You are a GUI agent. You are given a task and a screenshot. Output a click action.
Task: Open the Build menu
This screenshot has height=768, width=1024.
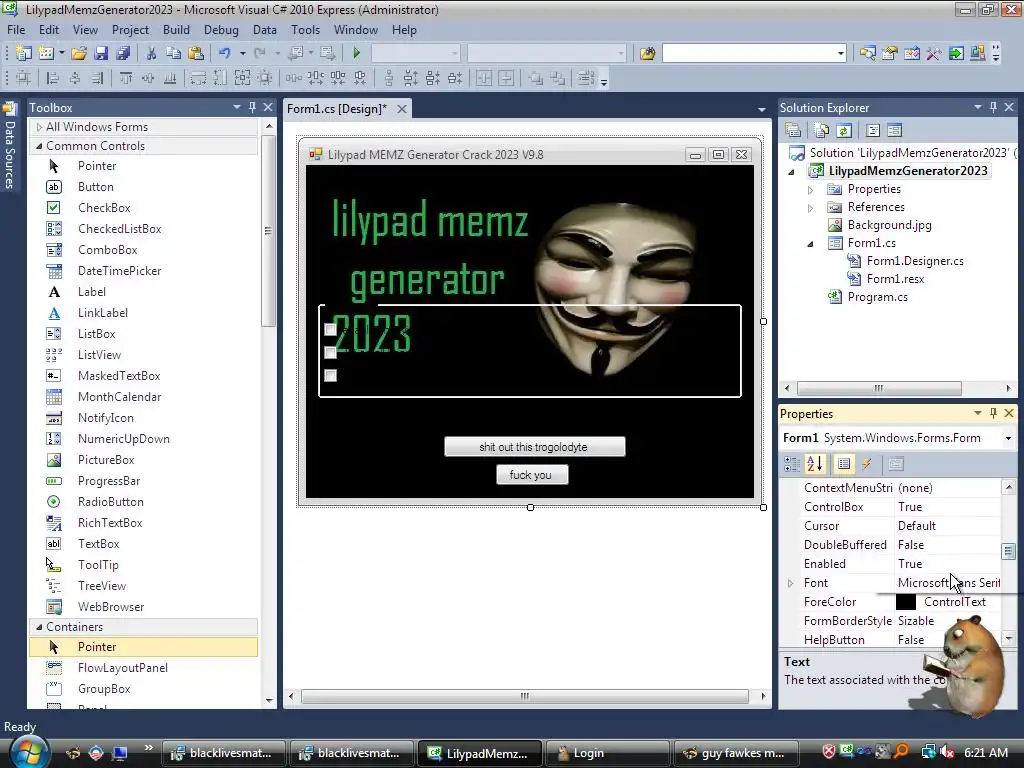click(176, 30)
